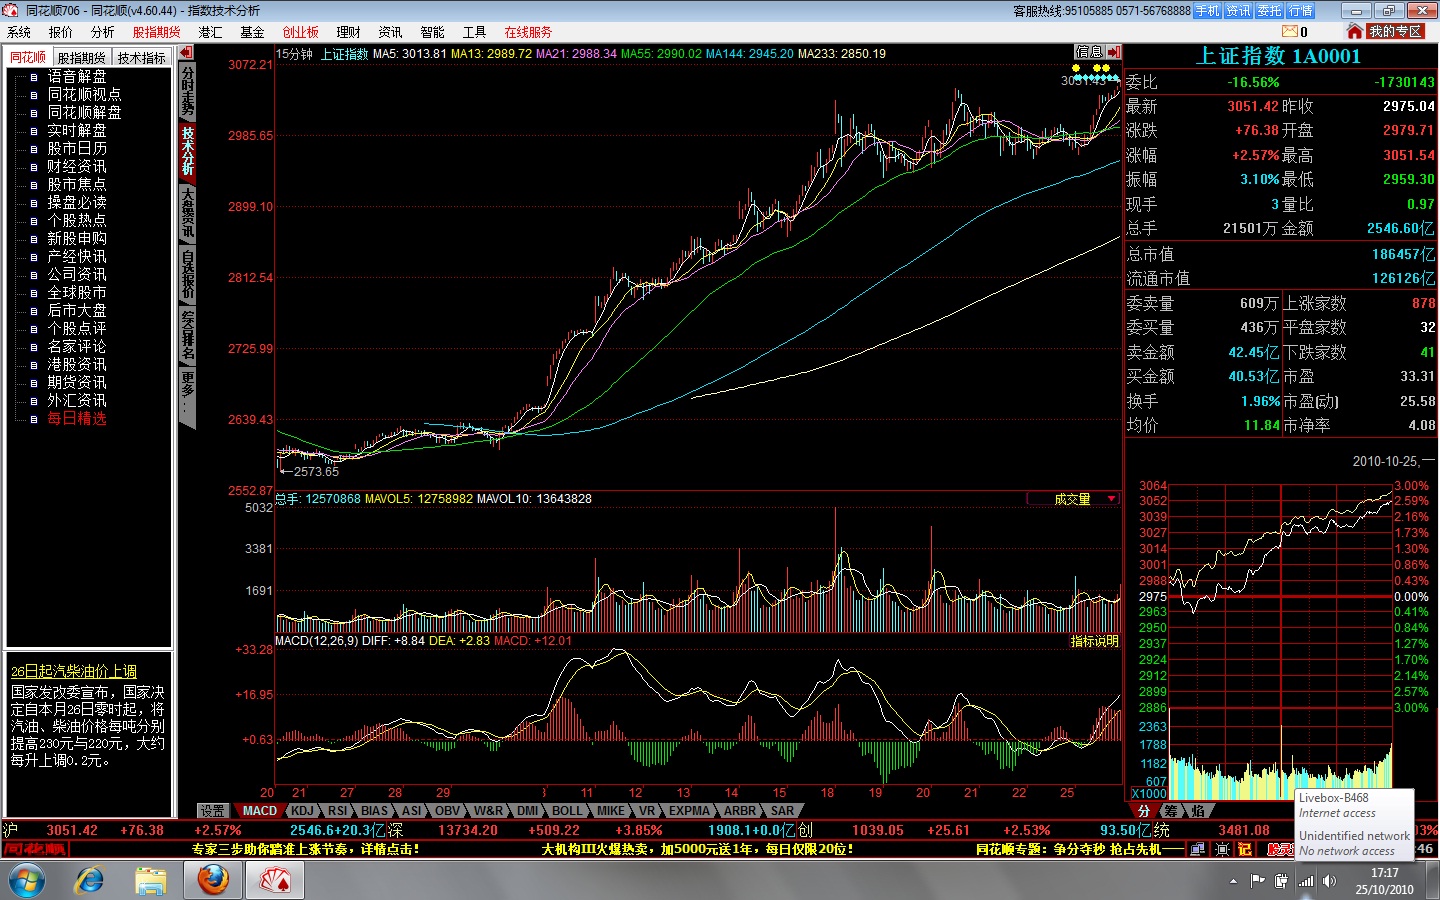The image size is (1440, 900).
Task: Switch indicator to the RSI tab
Action: (338, 811)
